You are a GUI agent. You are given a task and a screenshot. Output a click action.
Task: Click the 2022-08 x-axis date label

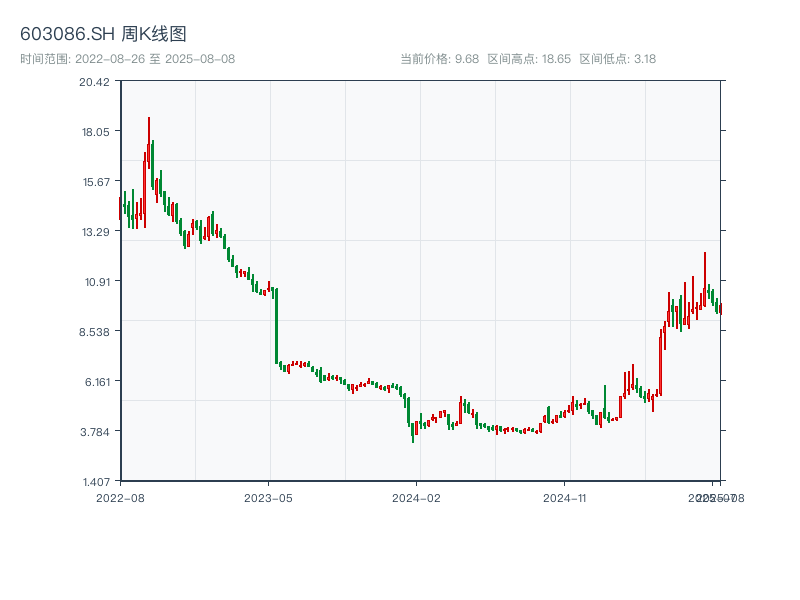click(x=120, y=497)
